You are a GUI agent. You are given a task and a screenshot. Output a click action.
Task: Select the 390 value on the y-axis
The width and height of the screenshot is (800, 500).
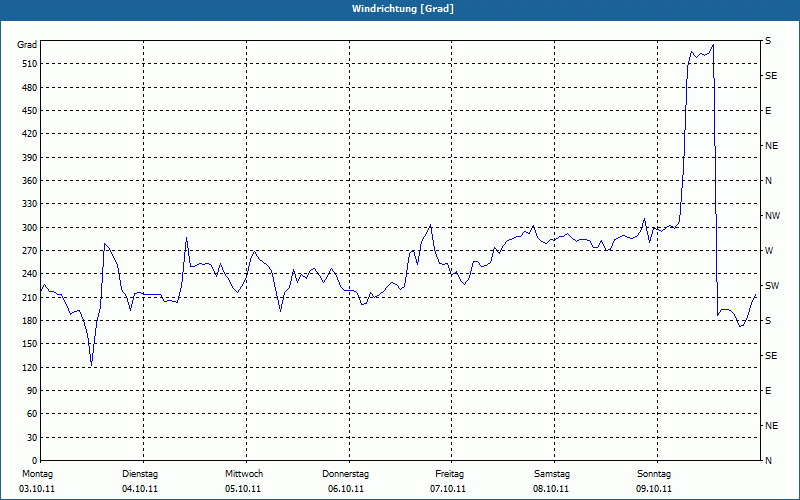click(x=29, y=158)
